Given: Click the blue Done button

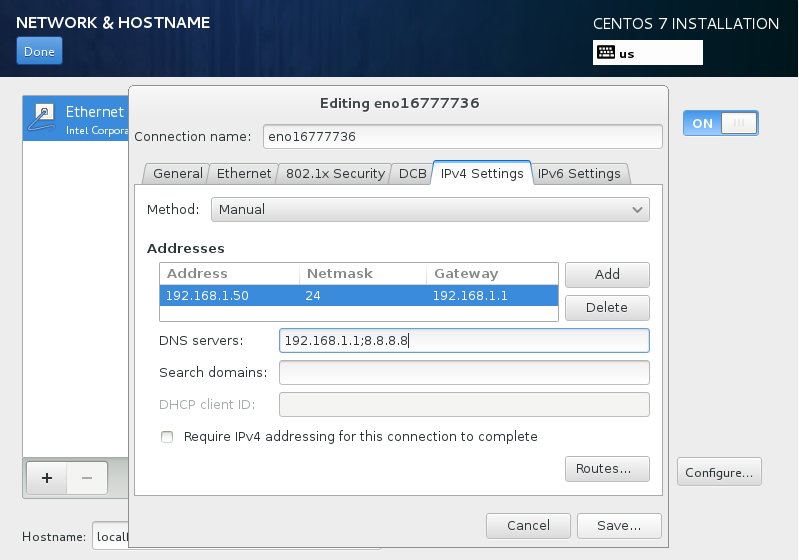Looking at the screenshot, I should 39,52.
